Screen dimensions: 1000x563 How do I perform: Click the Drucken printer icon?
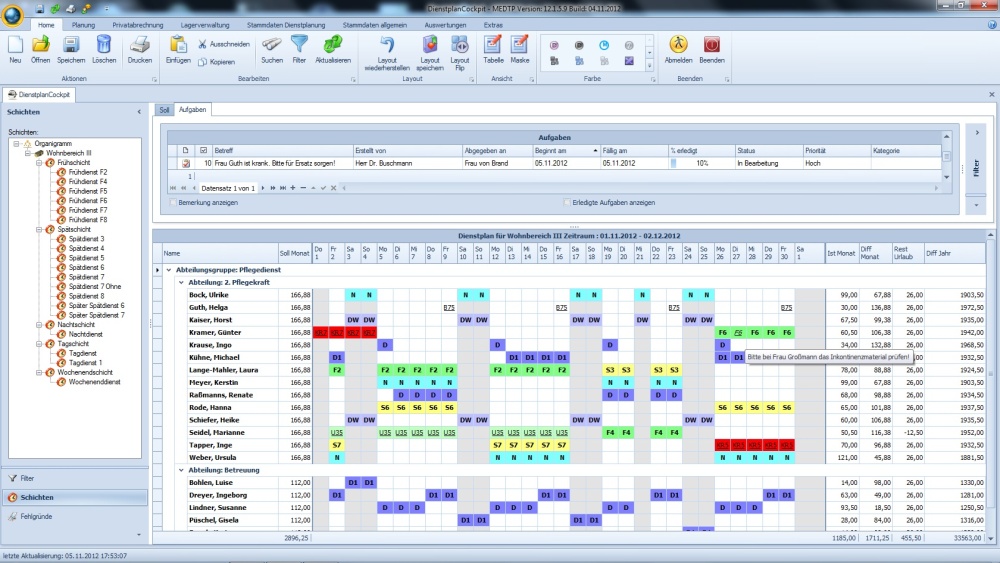point(140,45)
